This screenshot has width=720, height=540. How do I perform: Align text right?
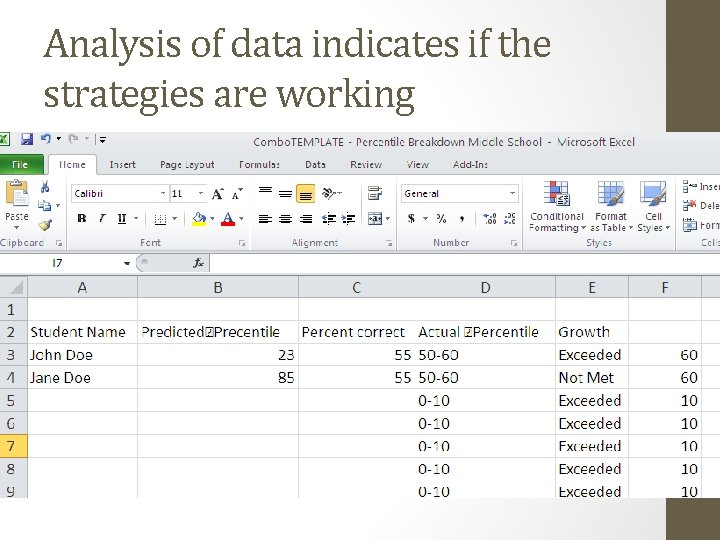pyautogui.click(x=306, y=219)
